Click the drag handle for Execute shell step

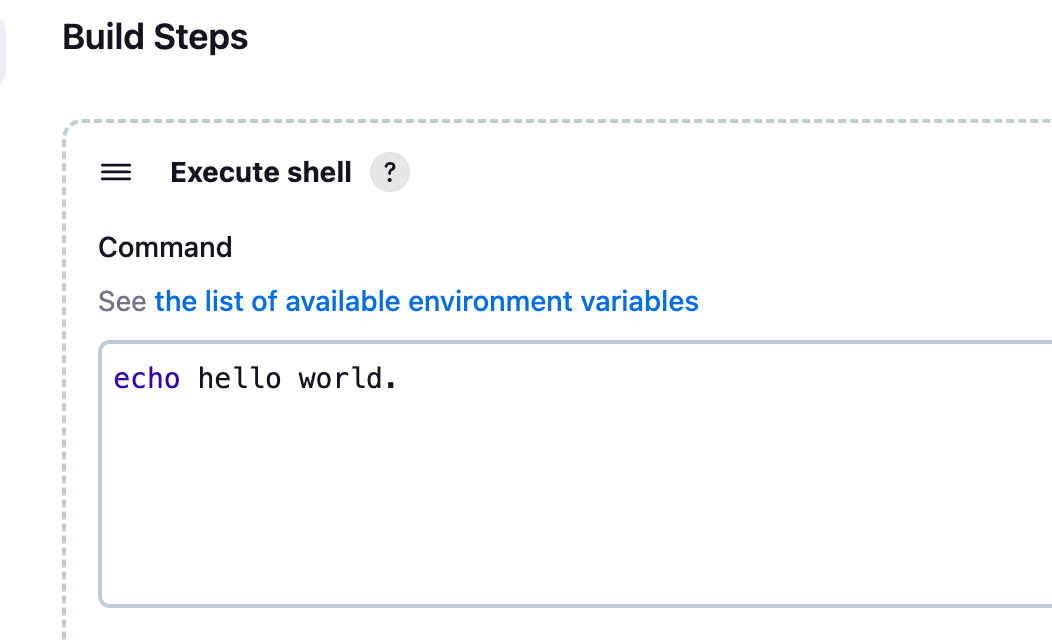pyautogui.click(x=116, y=173)
